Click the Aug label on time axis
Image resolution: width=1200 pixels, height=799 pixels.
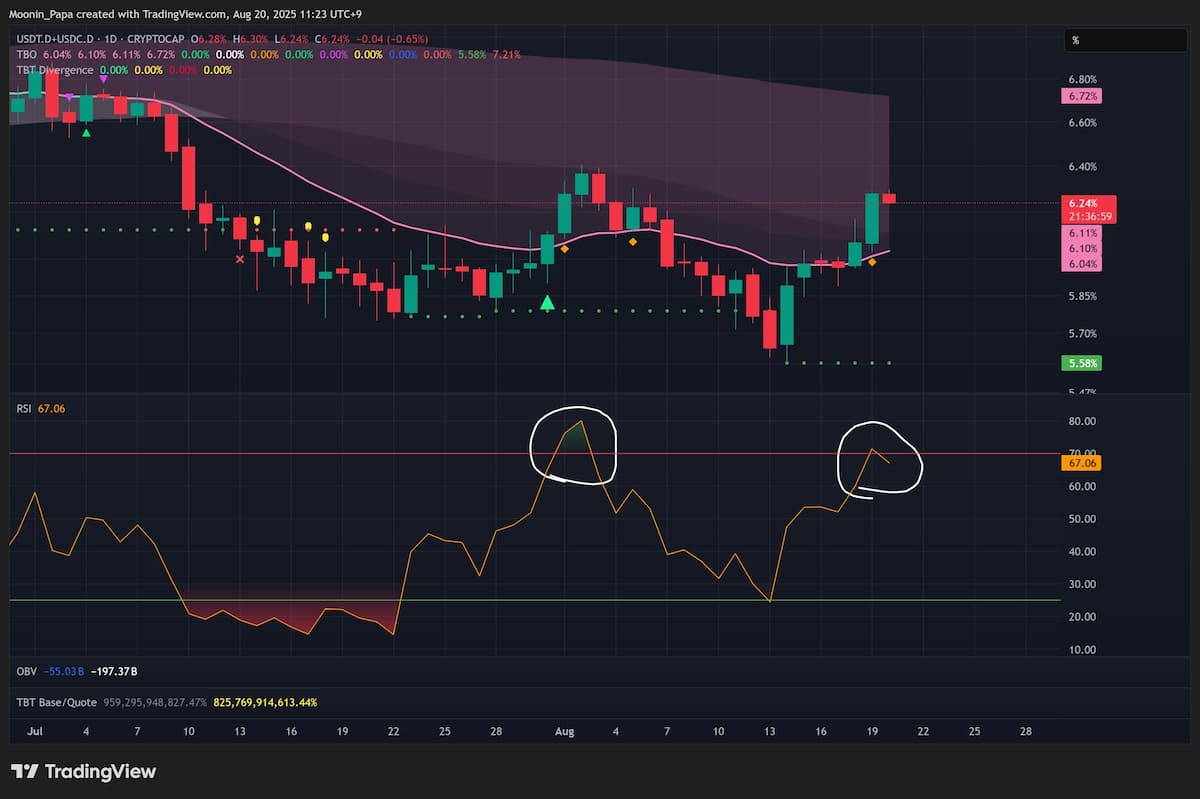click(x=565, y=732)
